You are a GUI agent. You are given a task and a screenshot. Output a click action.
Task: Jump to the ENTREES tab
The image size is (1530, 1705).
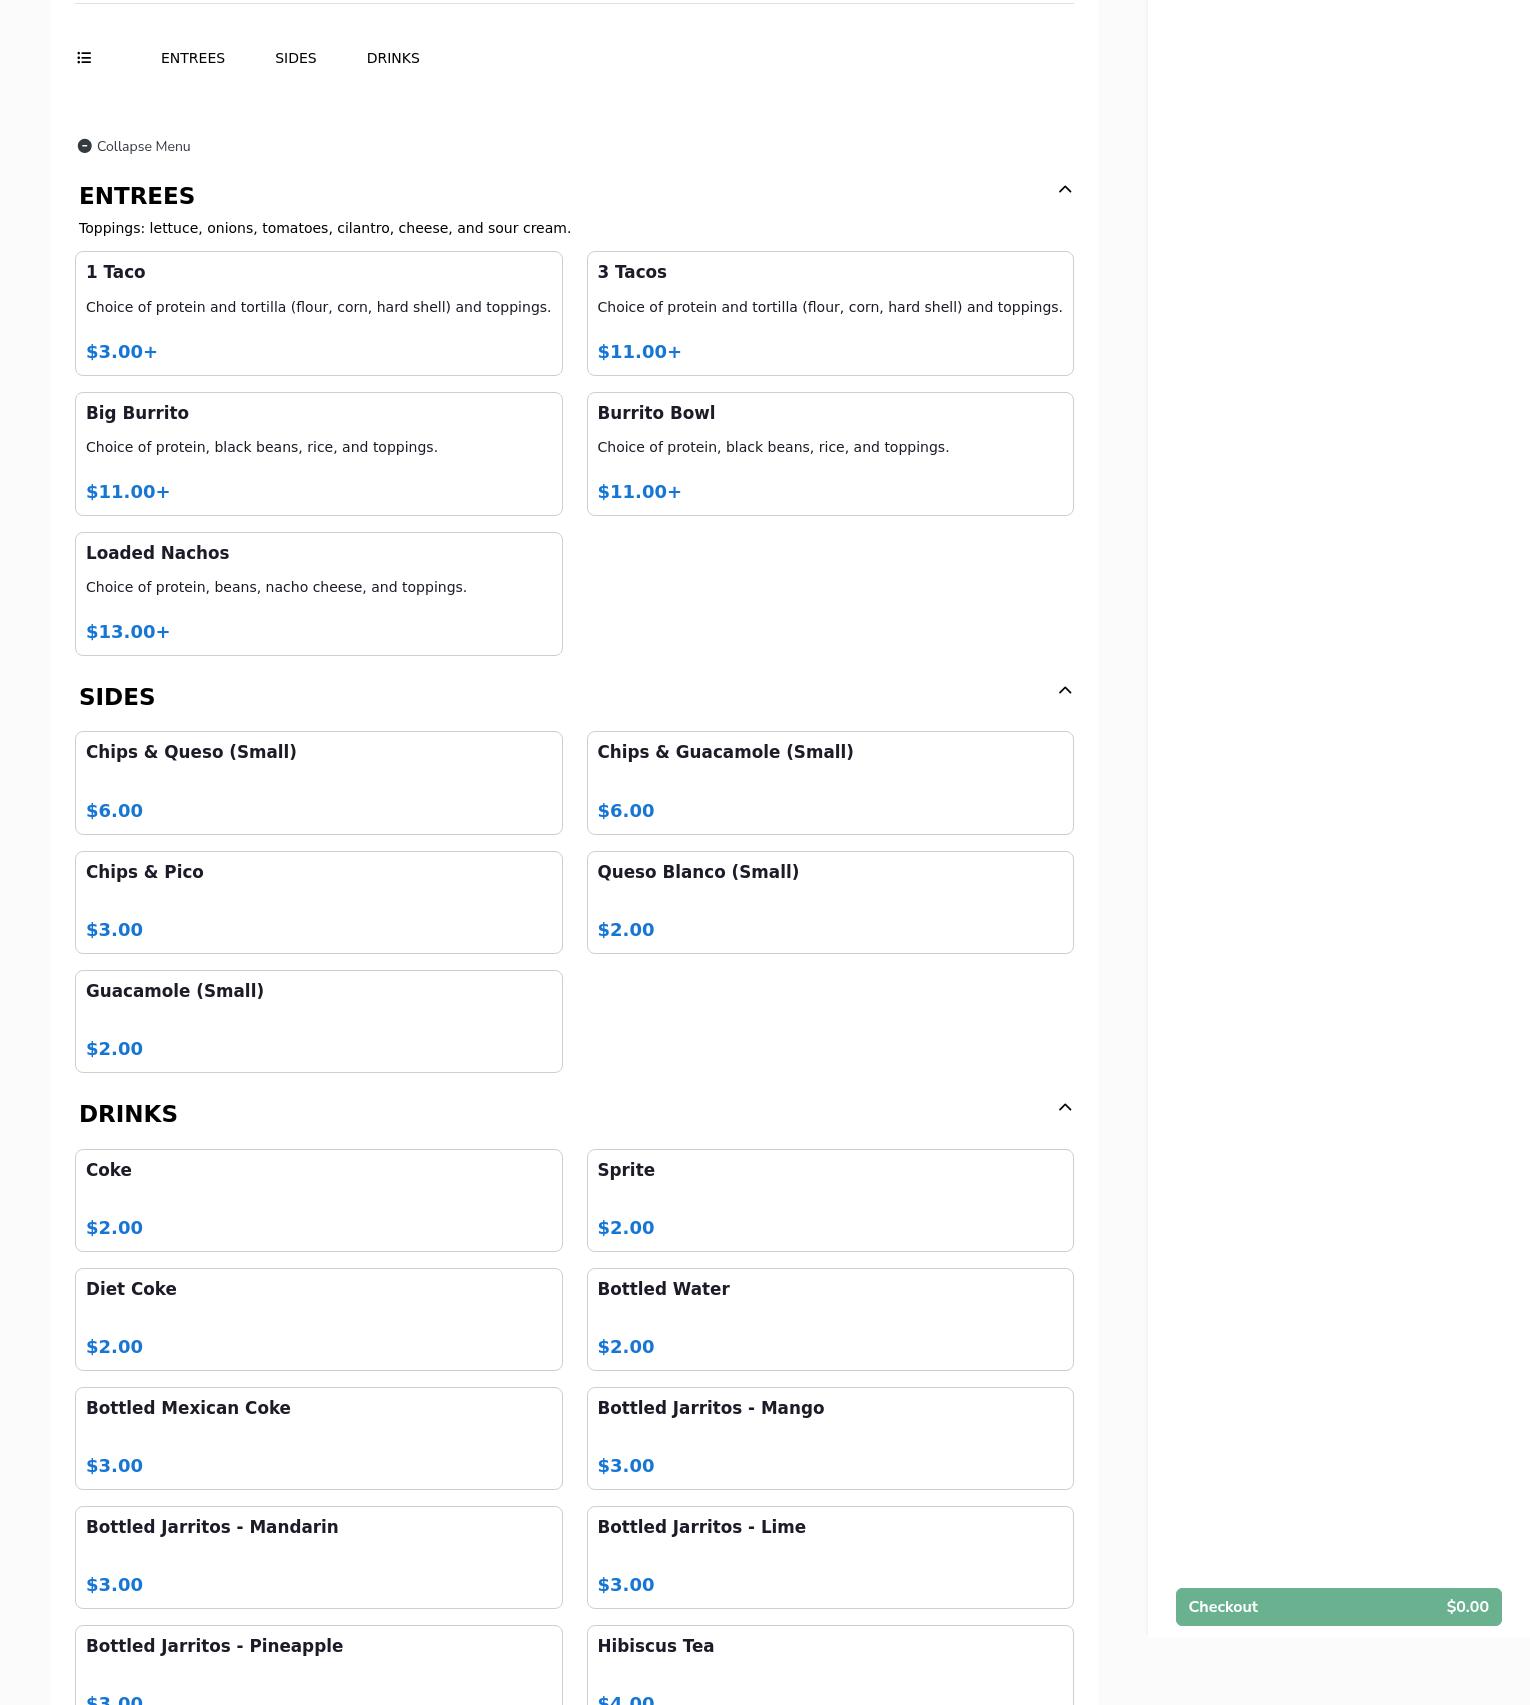(x=193, y=58)
